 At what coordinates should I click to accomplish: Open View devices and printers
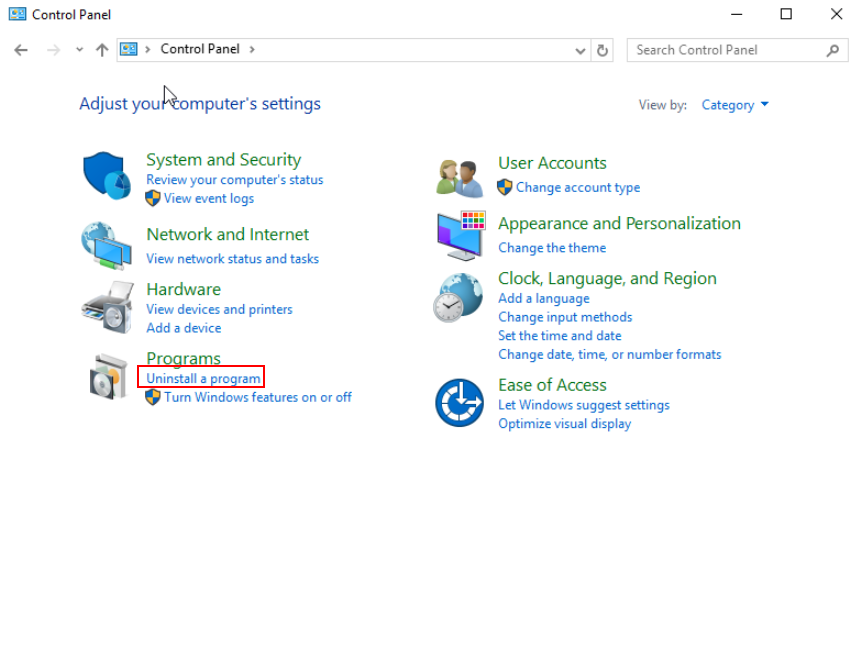[x=219, y=309]
